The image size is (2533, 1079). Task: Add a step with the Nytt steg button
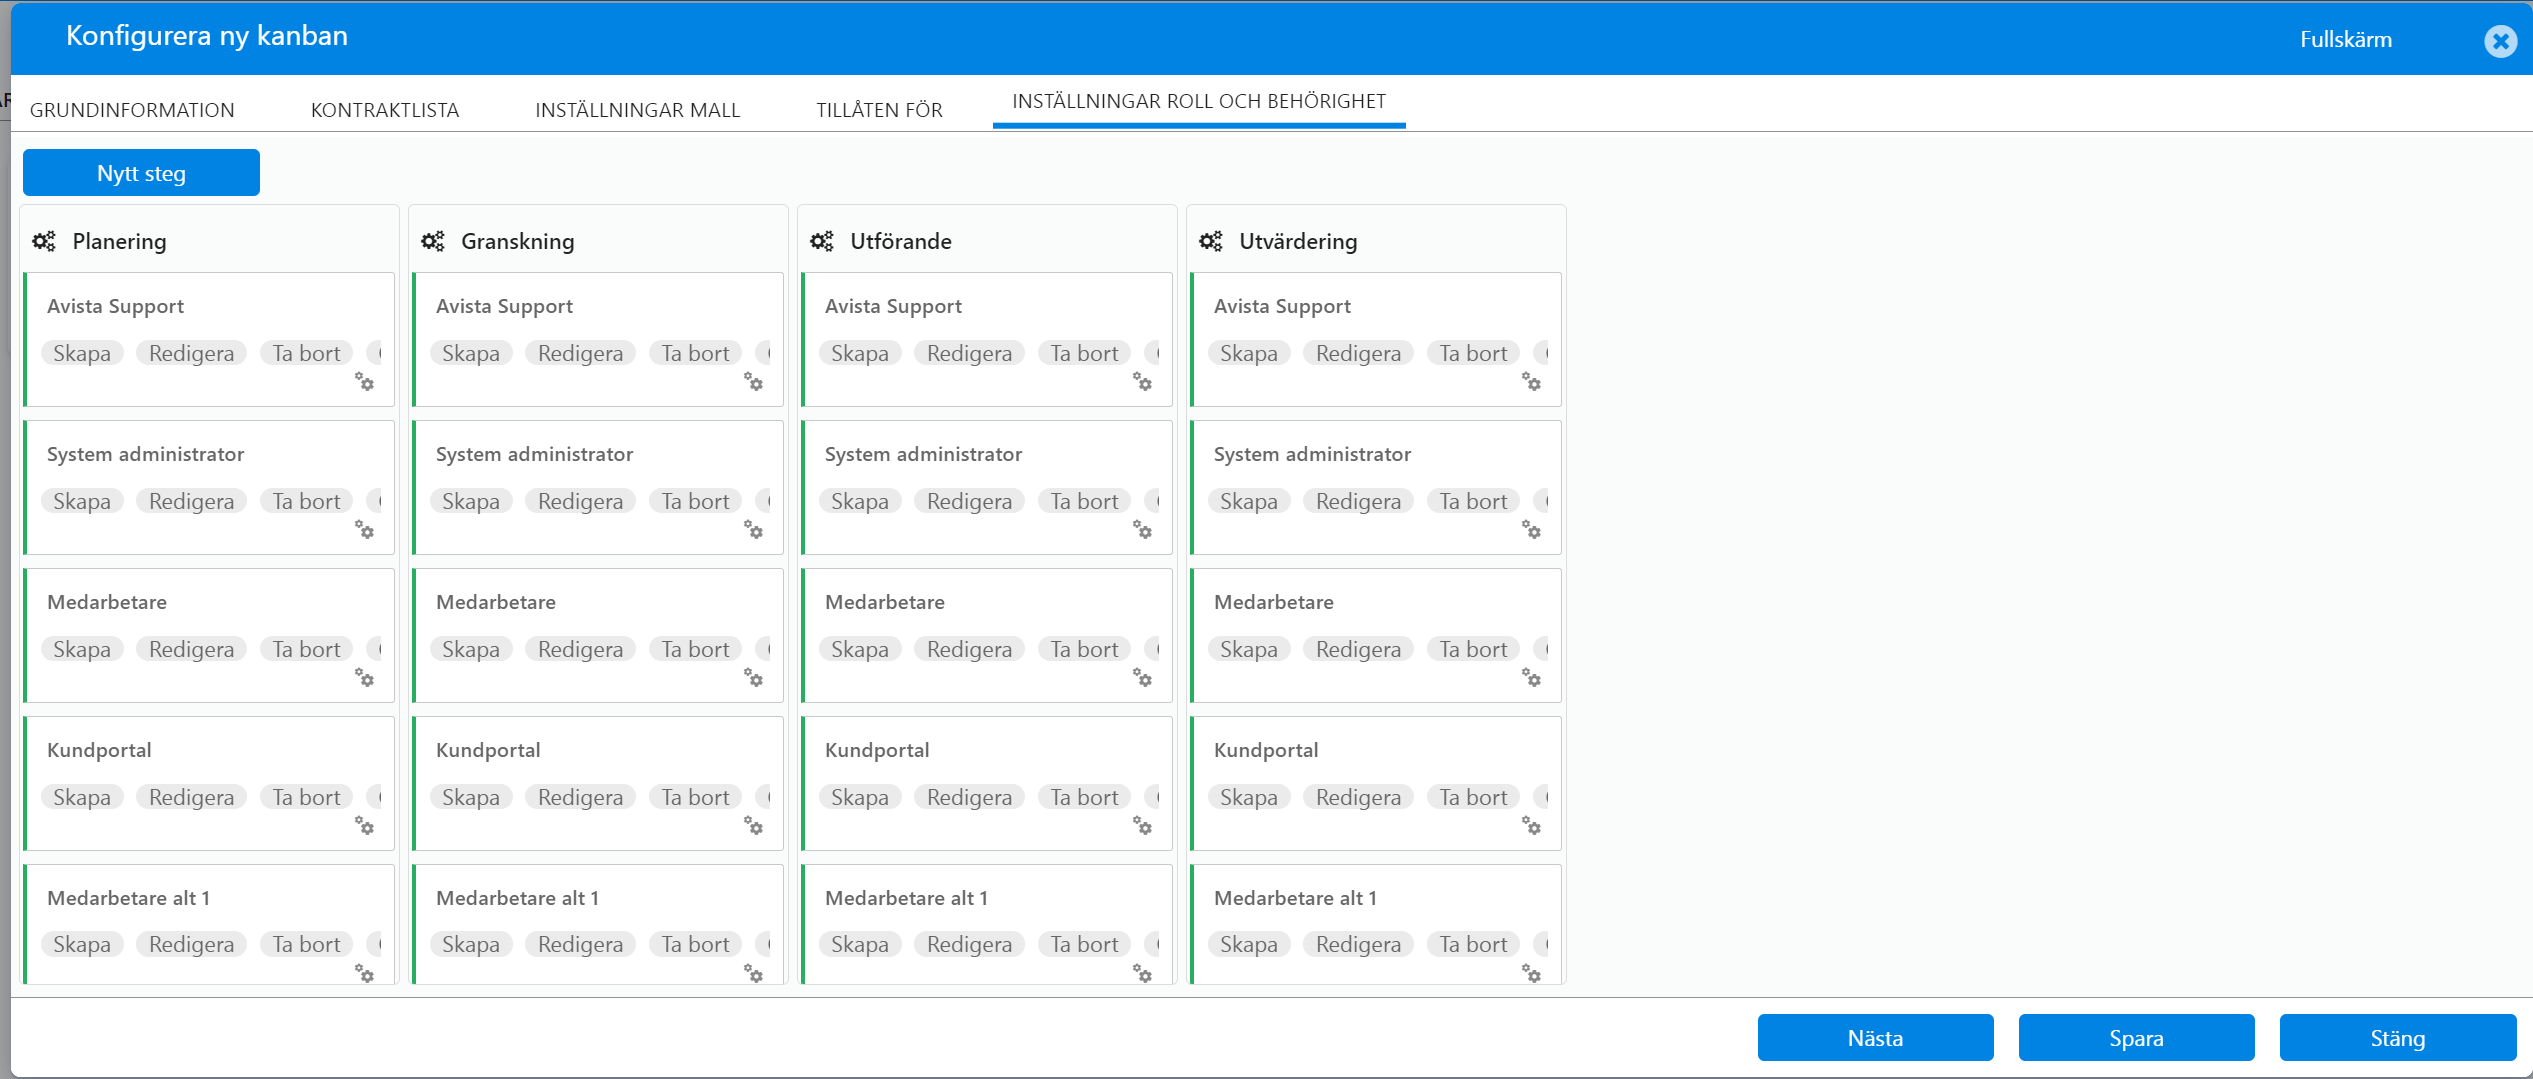point(141,173)
